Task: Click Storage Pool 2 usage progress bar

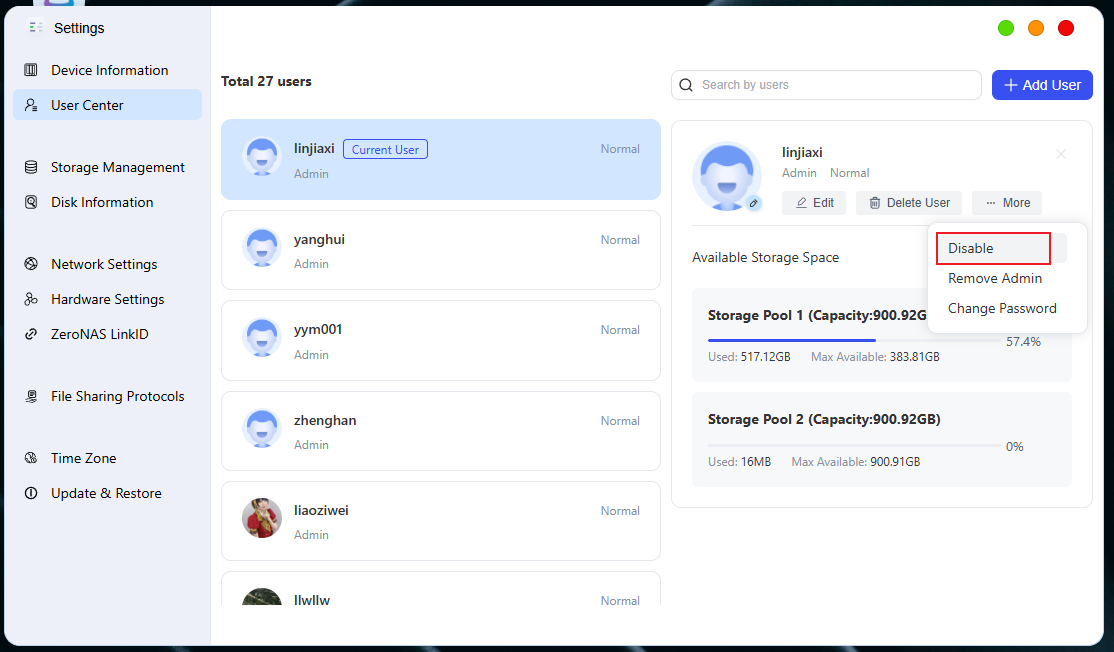Action: pos(854,446)
